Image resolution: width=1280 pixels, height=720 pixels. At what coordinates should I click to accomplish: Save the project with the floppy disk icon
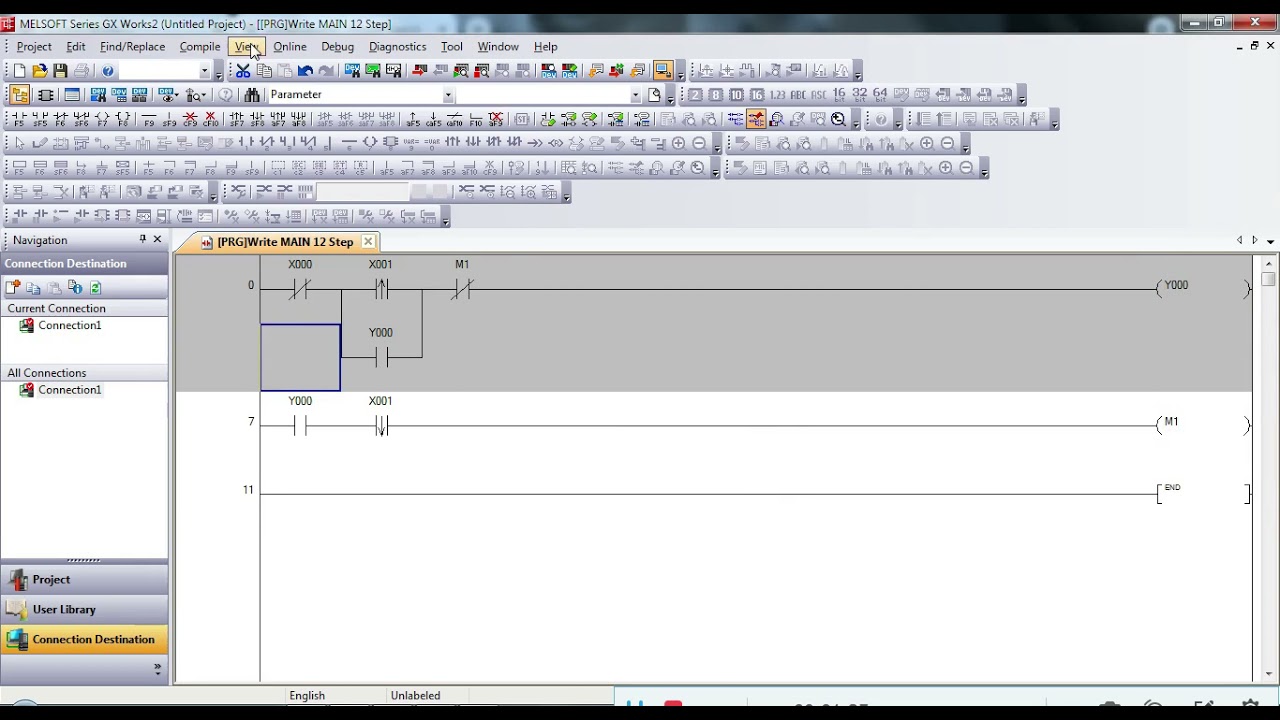[x=61, y=70]
